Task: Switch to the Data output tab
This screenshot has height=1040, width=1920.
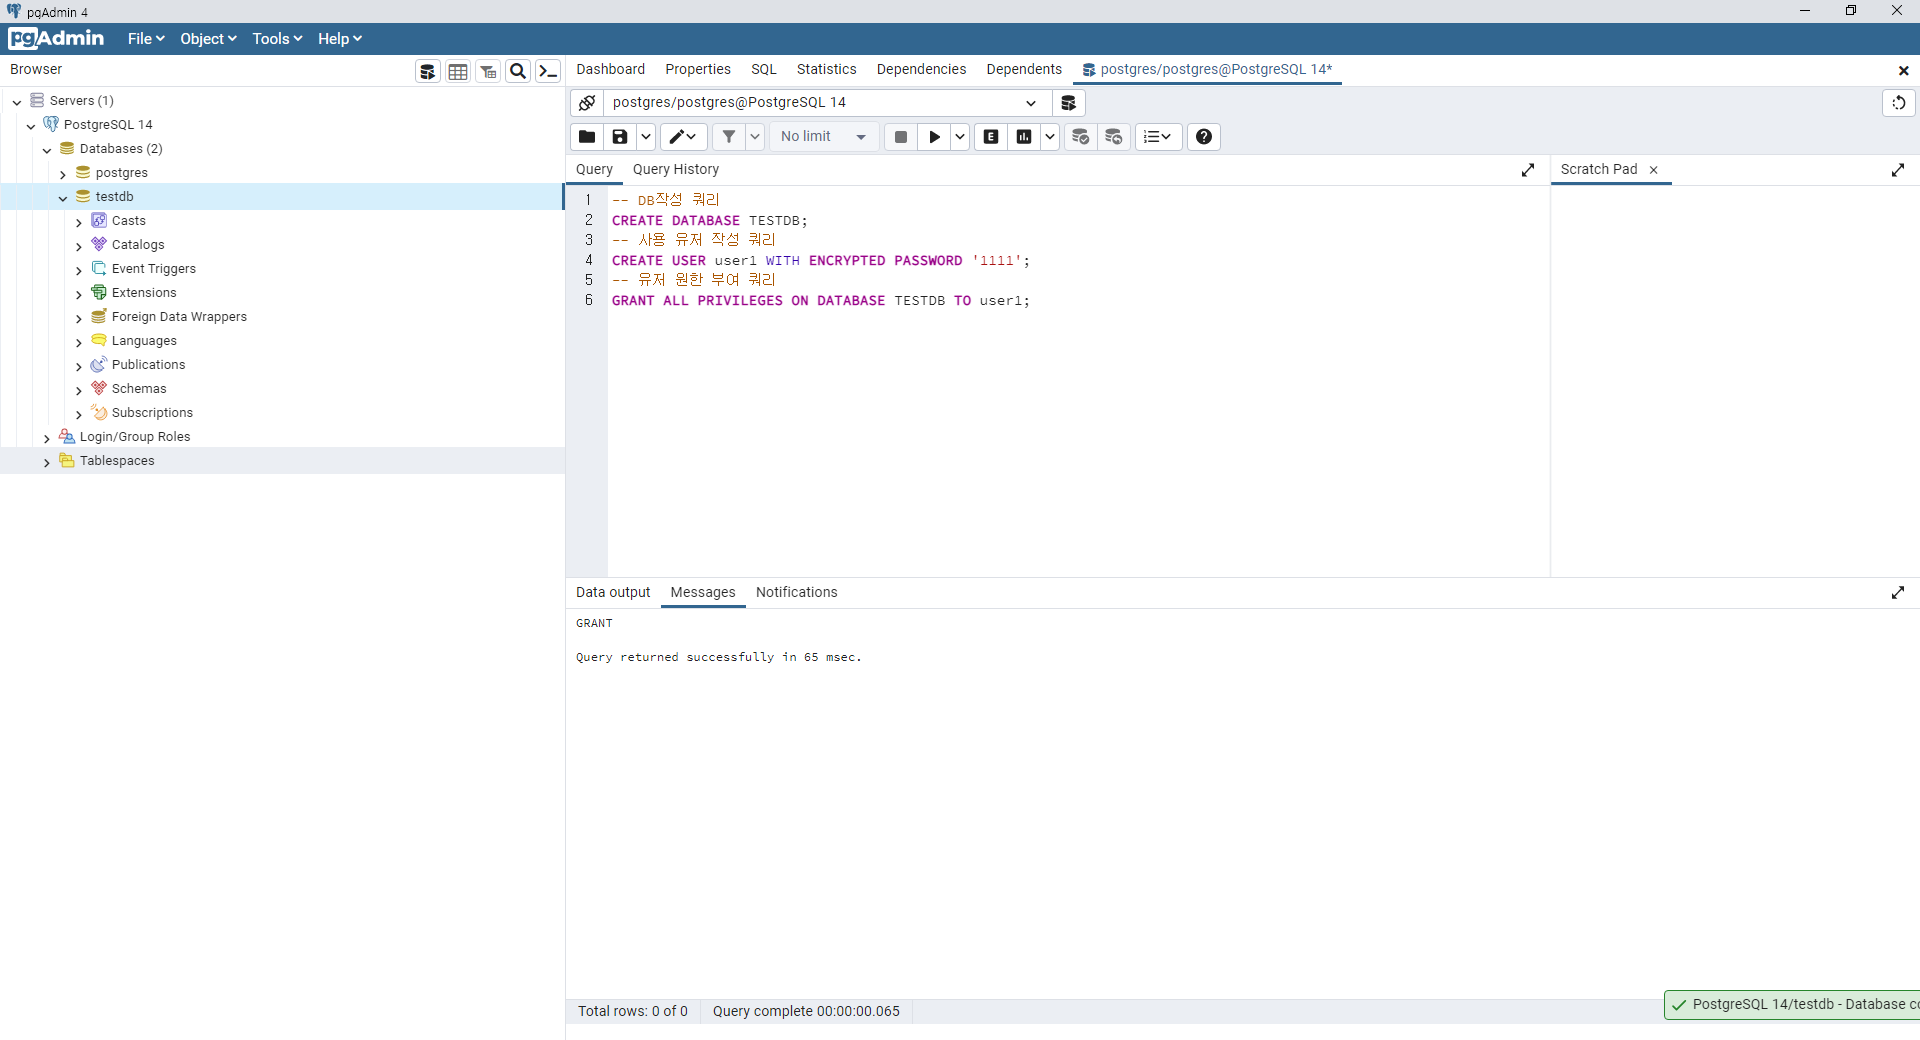Action: [613, 593]
